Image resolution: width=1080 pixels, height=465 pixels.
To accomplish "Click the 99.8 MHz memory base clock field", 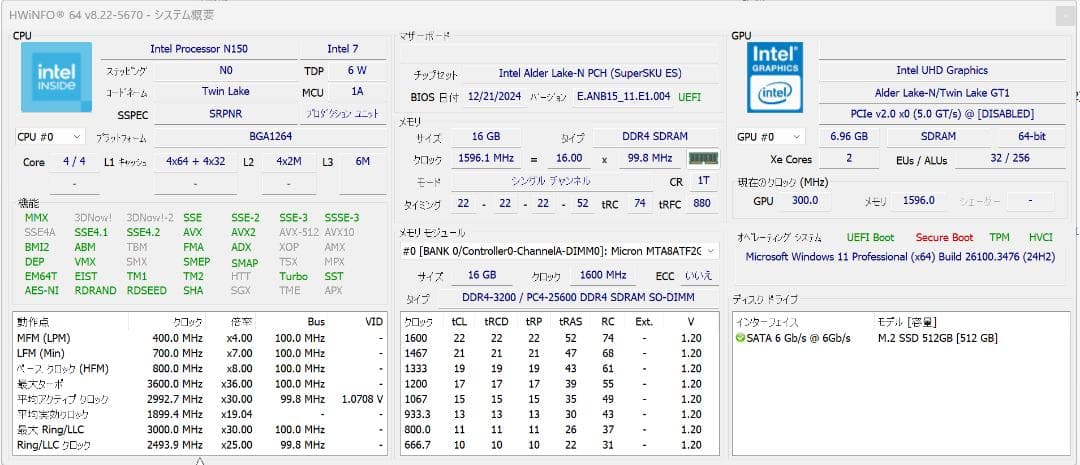I will pyautogui.click(x=650, y=158).
